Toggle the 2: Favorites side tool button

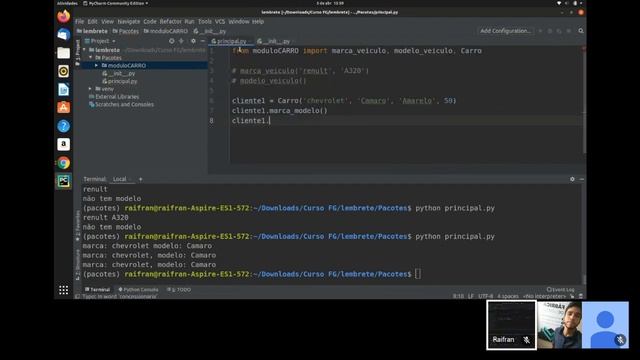pos(78,226)
